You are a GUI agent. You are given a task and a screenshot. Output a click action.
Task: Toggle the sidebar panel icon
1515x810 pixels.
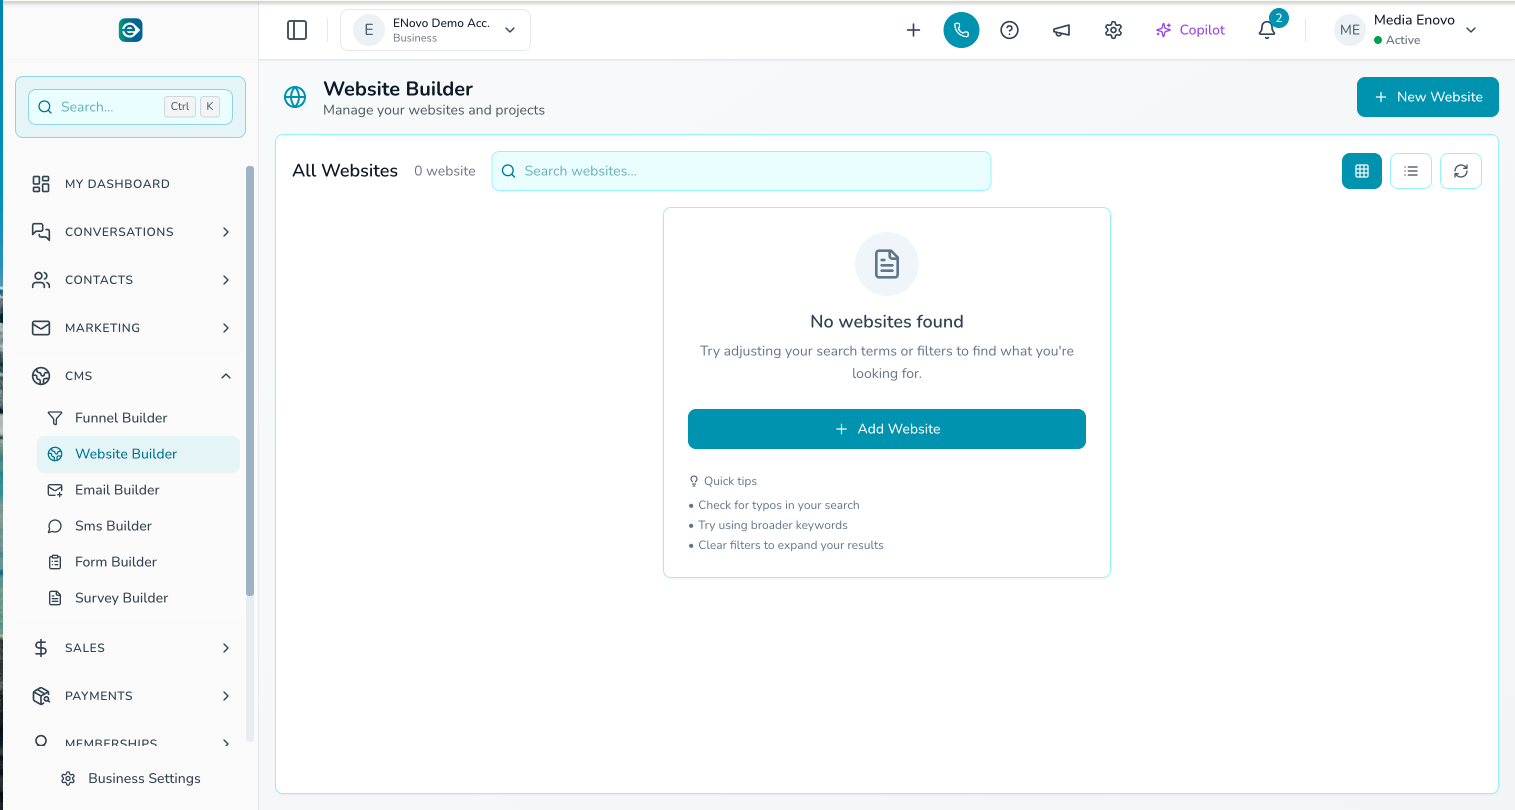pyautogui.click(x=297, y=30)
